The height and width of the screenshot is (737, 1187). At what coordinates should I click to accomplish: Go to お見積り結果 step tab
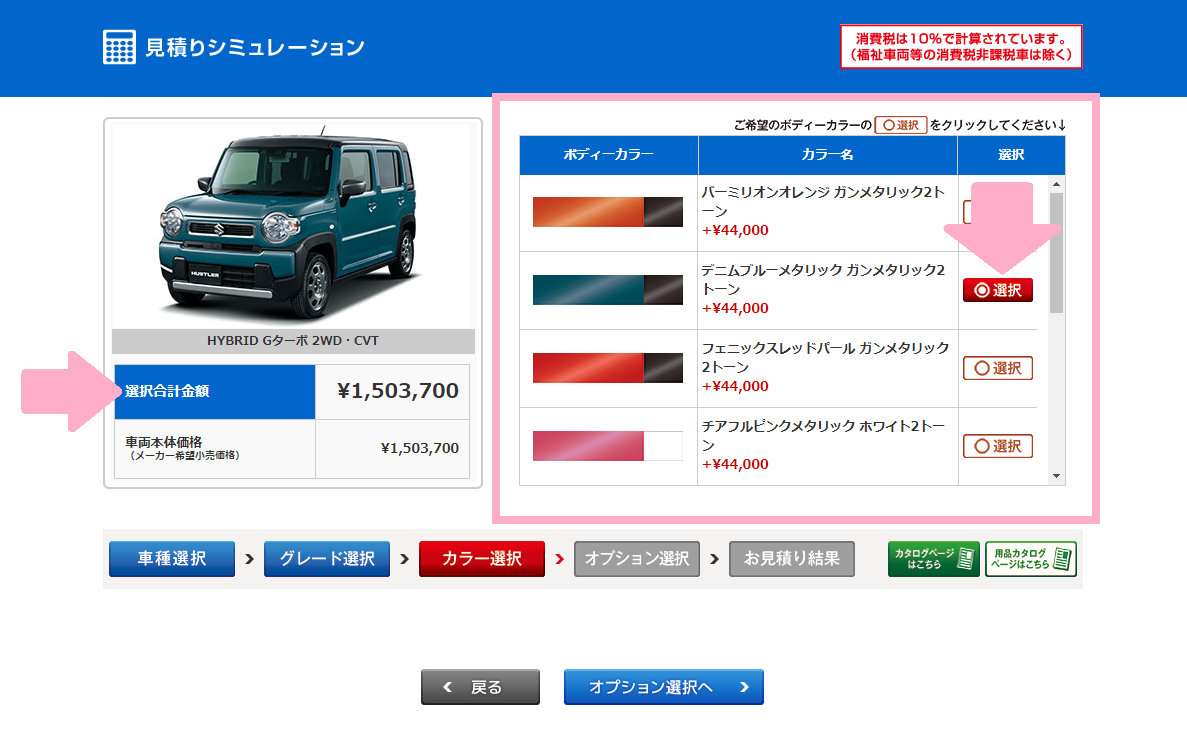click(x=792, y=558)
